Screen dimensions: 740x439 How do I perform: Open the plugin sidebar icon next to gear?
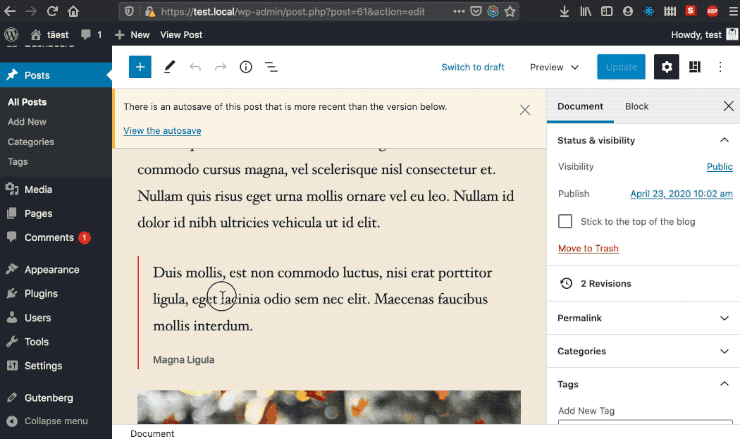pyautogui.click(x=694, y=67)
